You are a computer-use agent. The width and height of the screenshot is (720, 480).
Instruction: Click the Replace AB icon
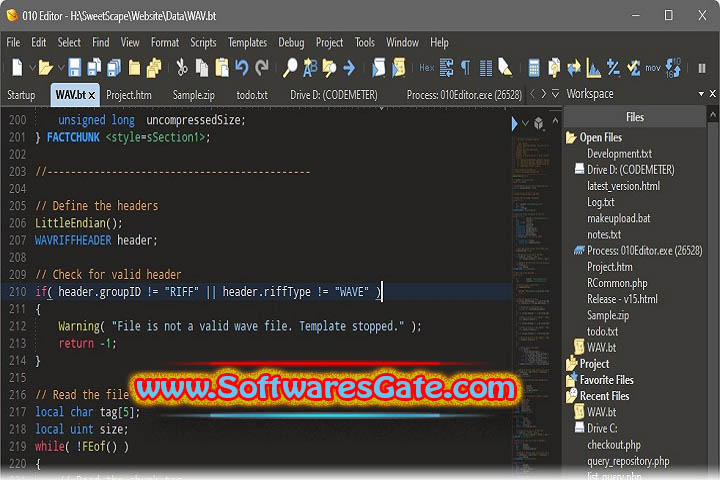coord(310,68)
